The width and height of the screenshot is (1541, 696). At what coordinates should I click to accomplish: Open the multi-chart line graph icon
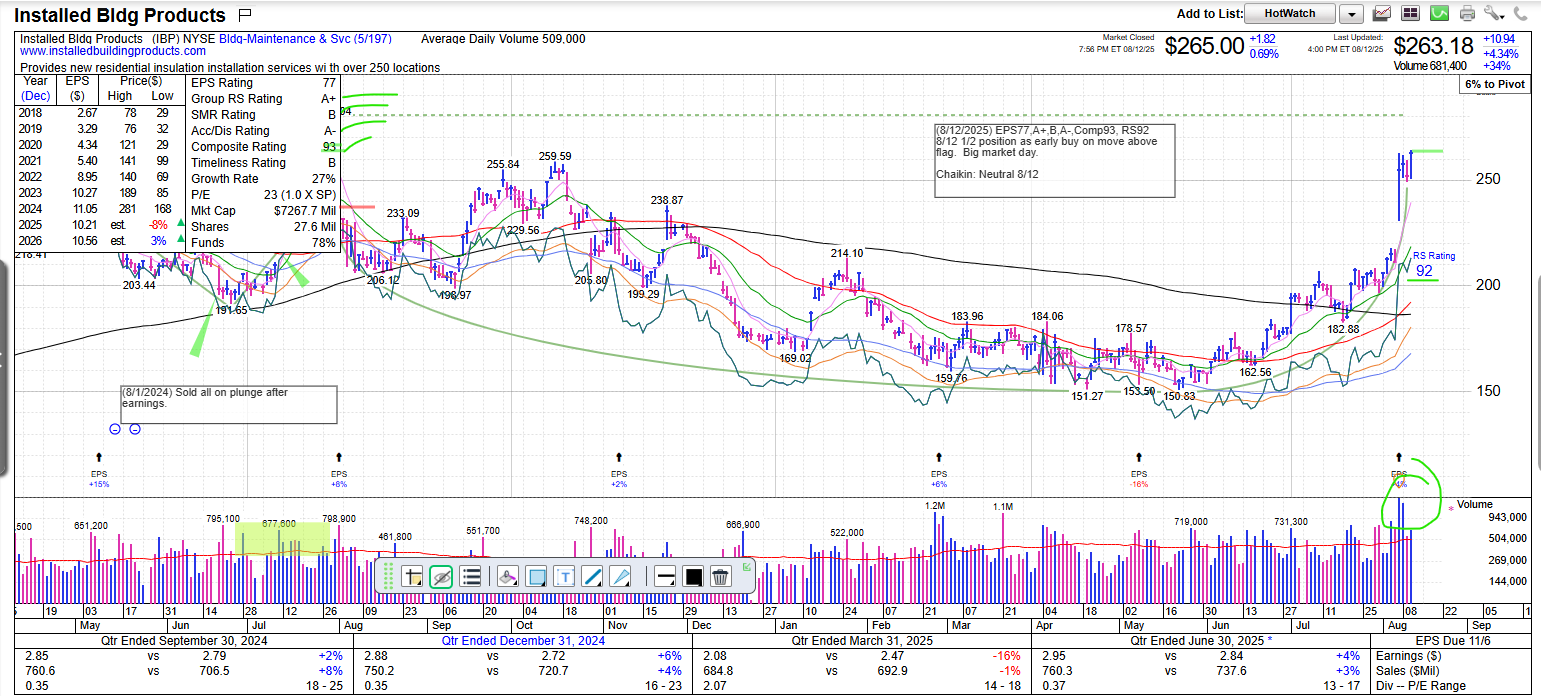tap(1382, 13)
